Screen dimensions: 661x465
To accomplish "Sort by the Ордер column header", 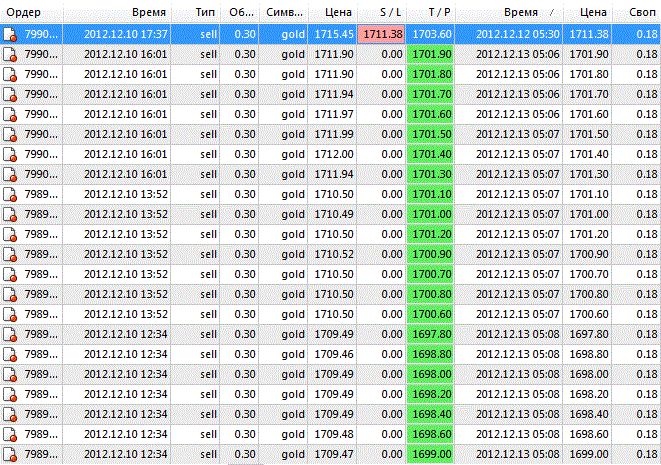I will [x=32, y=12].
